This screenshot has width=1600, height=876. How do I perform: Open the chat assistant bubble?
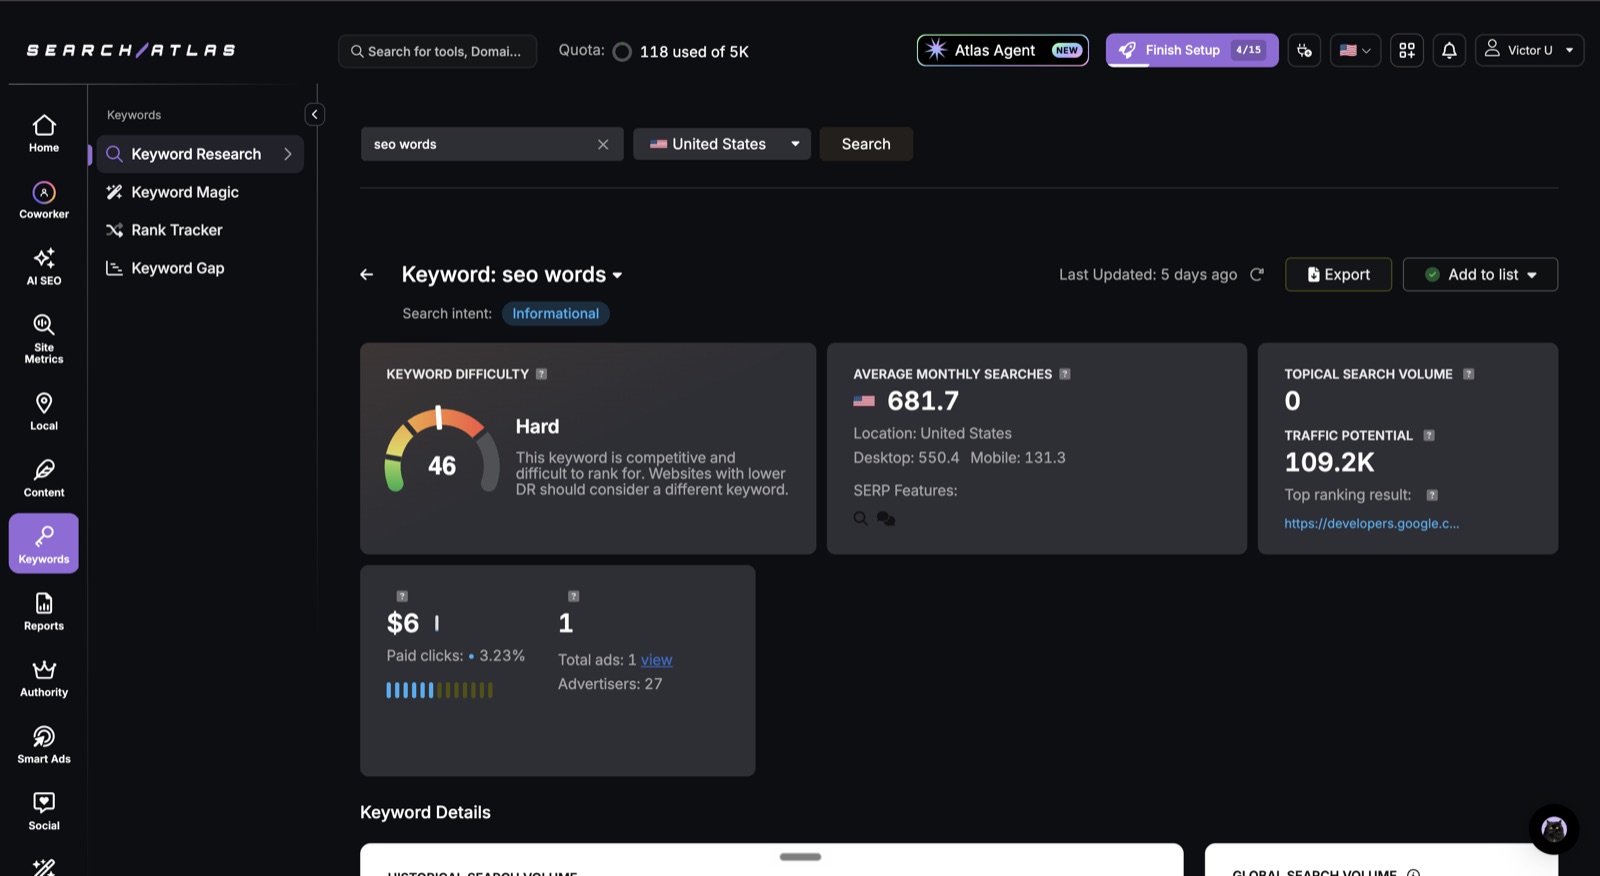[x=1554, y=829]
